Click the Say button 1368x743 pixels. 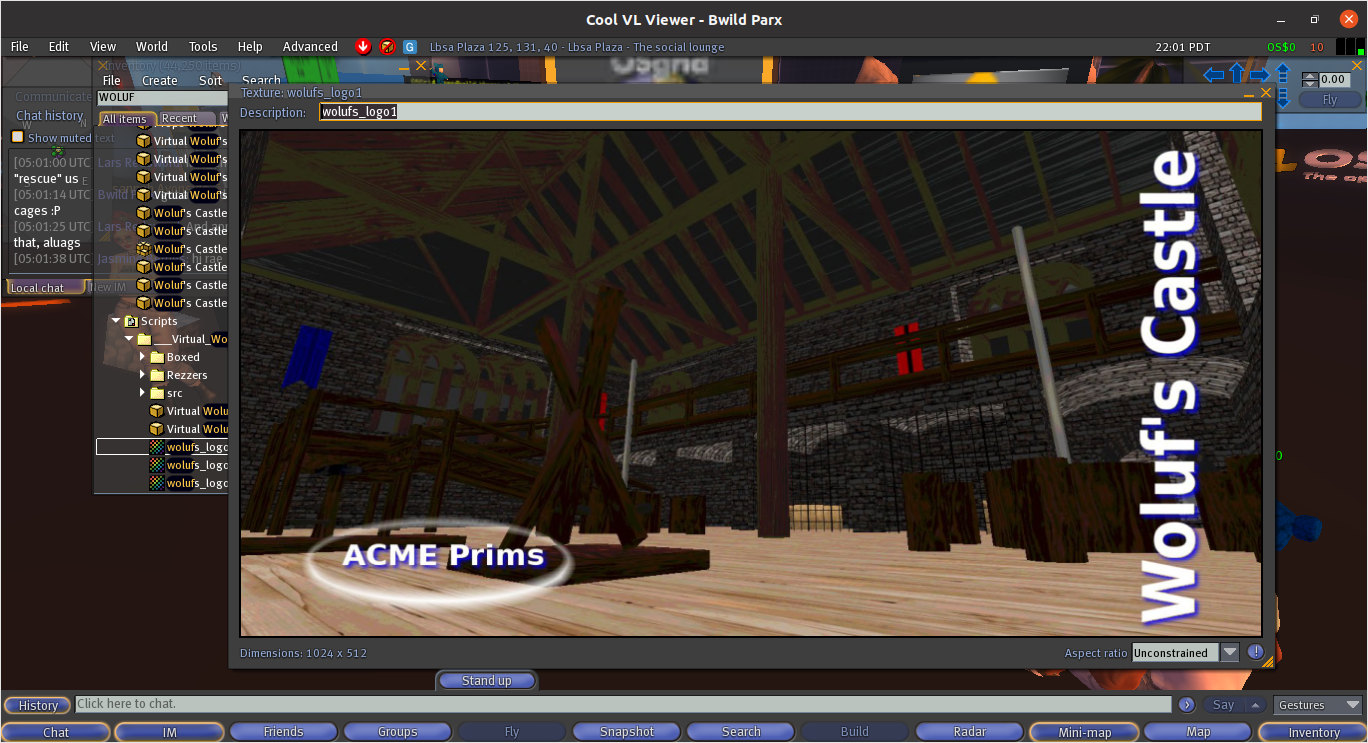[1223, 705]
